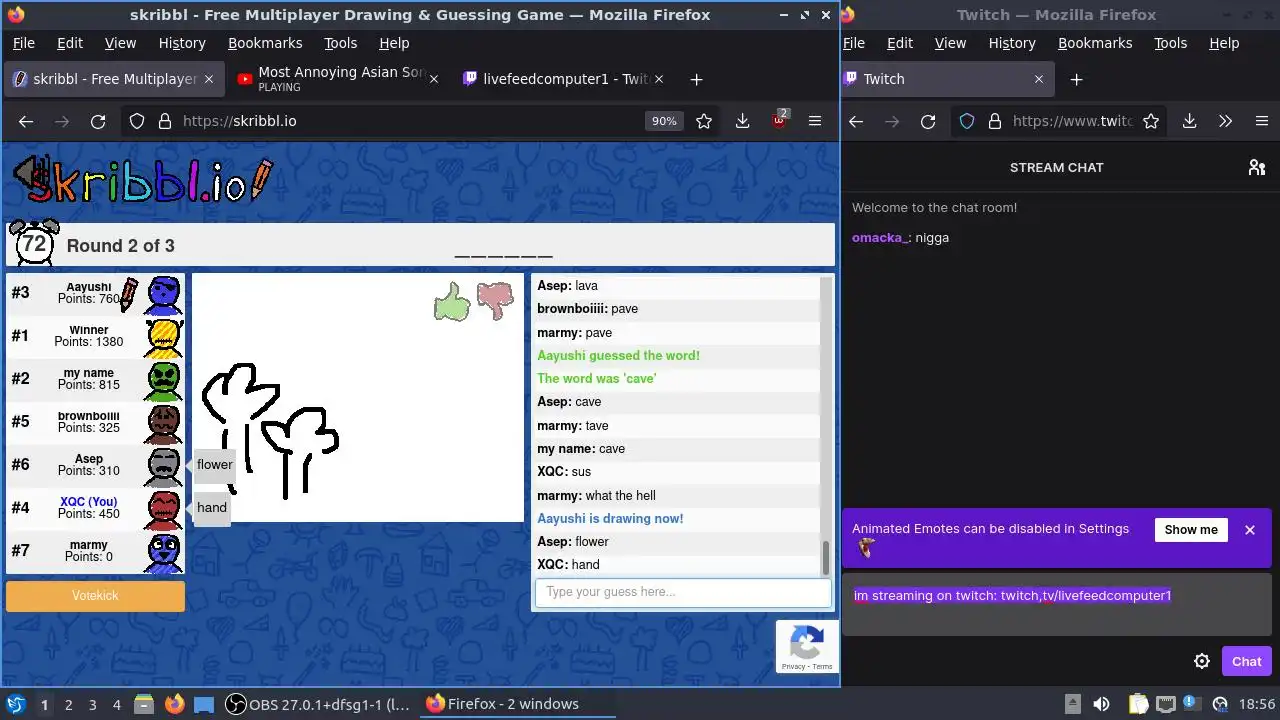Click the Chat send button
The image size is (1280, 720).
[x=1246, y=661]
